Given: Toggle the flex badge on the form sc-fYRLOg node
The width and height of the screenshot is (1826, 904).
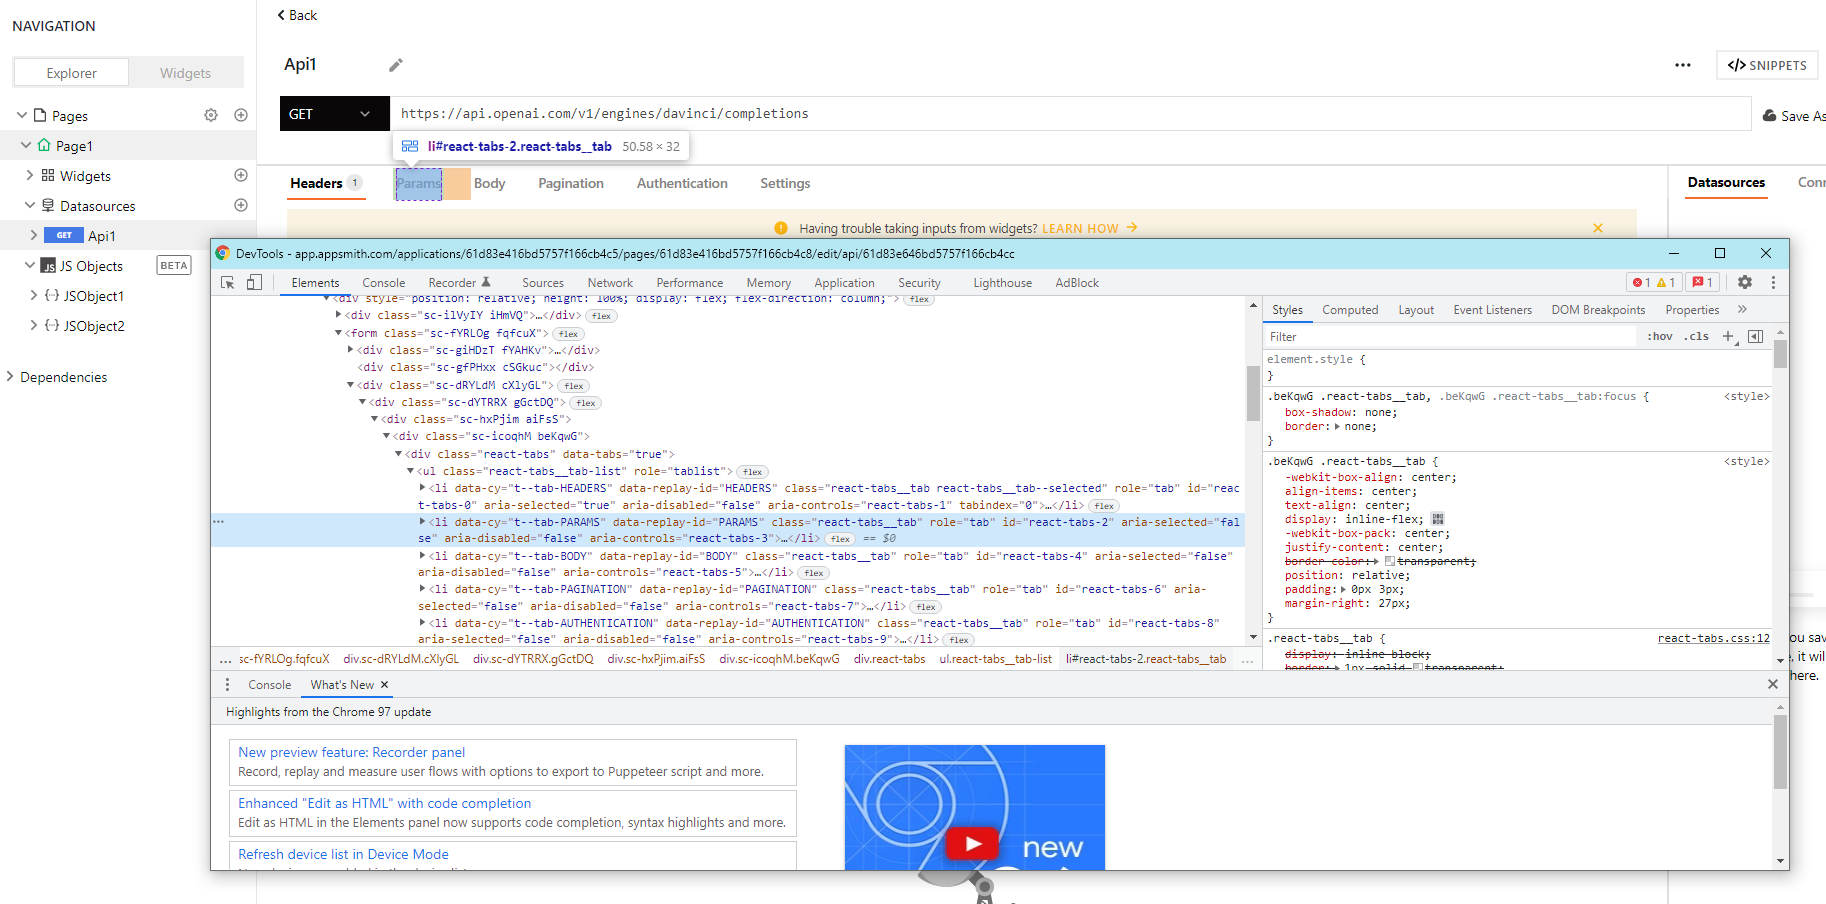Looking at the screenshot, I should click(x=569, y=334).
